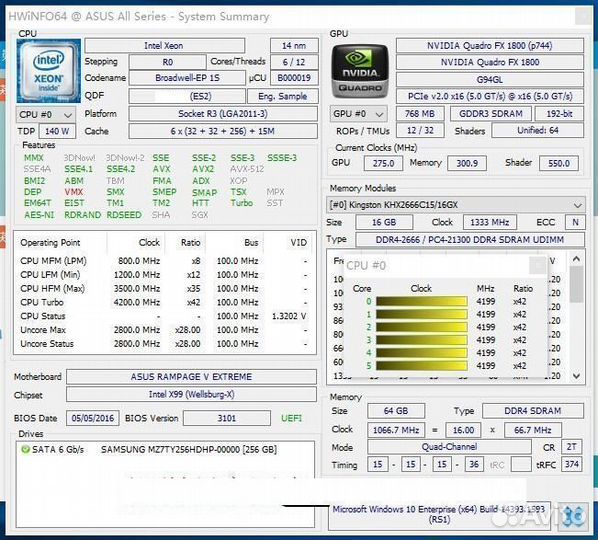Click the BIOS date 05/05/2016 field

point(93,418)
